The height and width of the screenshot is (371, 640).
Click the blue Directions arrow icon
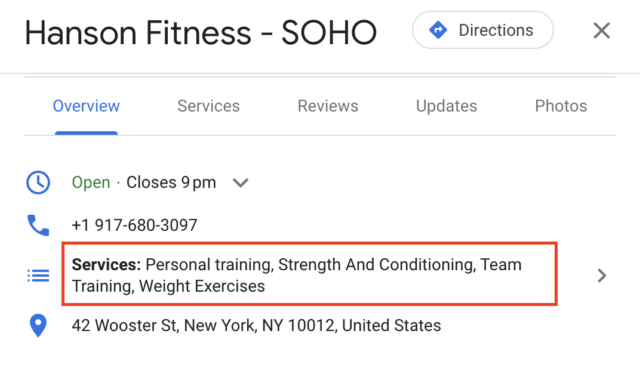click(x=438, y=30)
